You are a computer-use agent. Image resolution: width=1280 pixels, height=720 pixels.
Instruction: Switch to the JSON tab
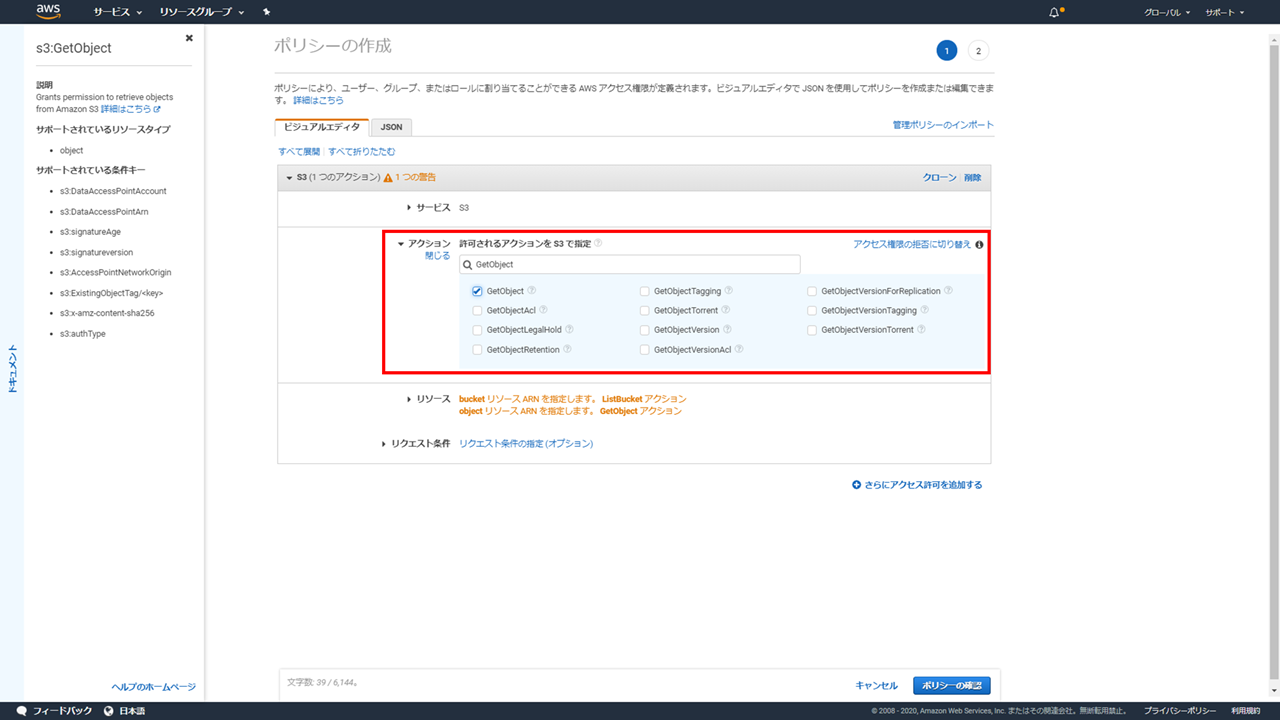(x=391, y=127)
